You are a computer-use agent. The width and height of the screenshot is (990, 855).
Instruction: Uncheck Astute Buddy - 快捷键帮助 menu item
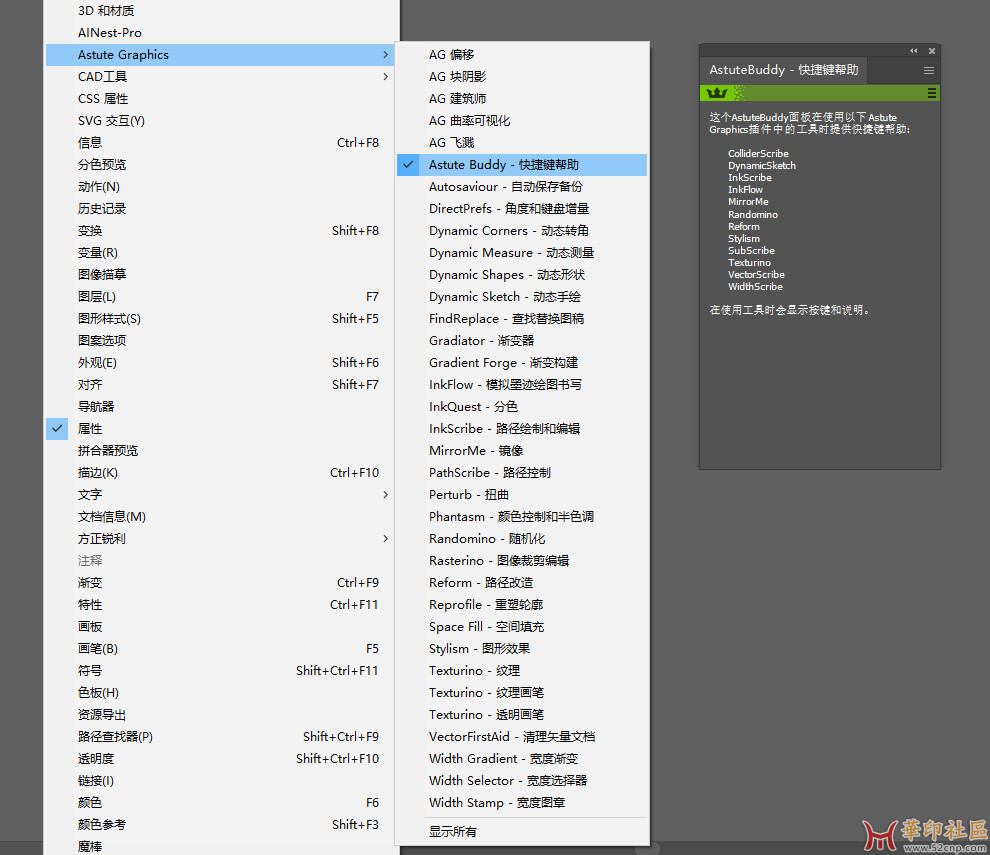click(x=522, y=165)
